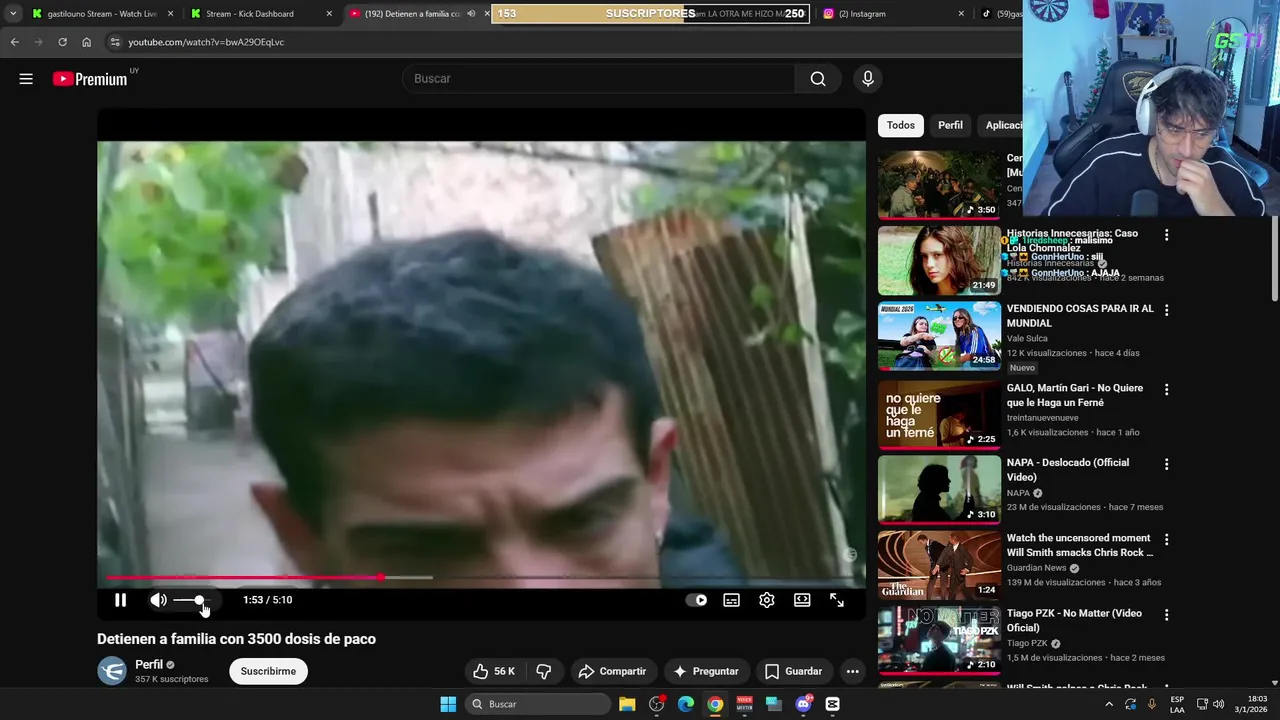Seek on the red video progress bar

(x=481, y=578)
